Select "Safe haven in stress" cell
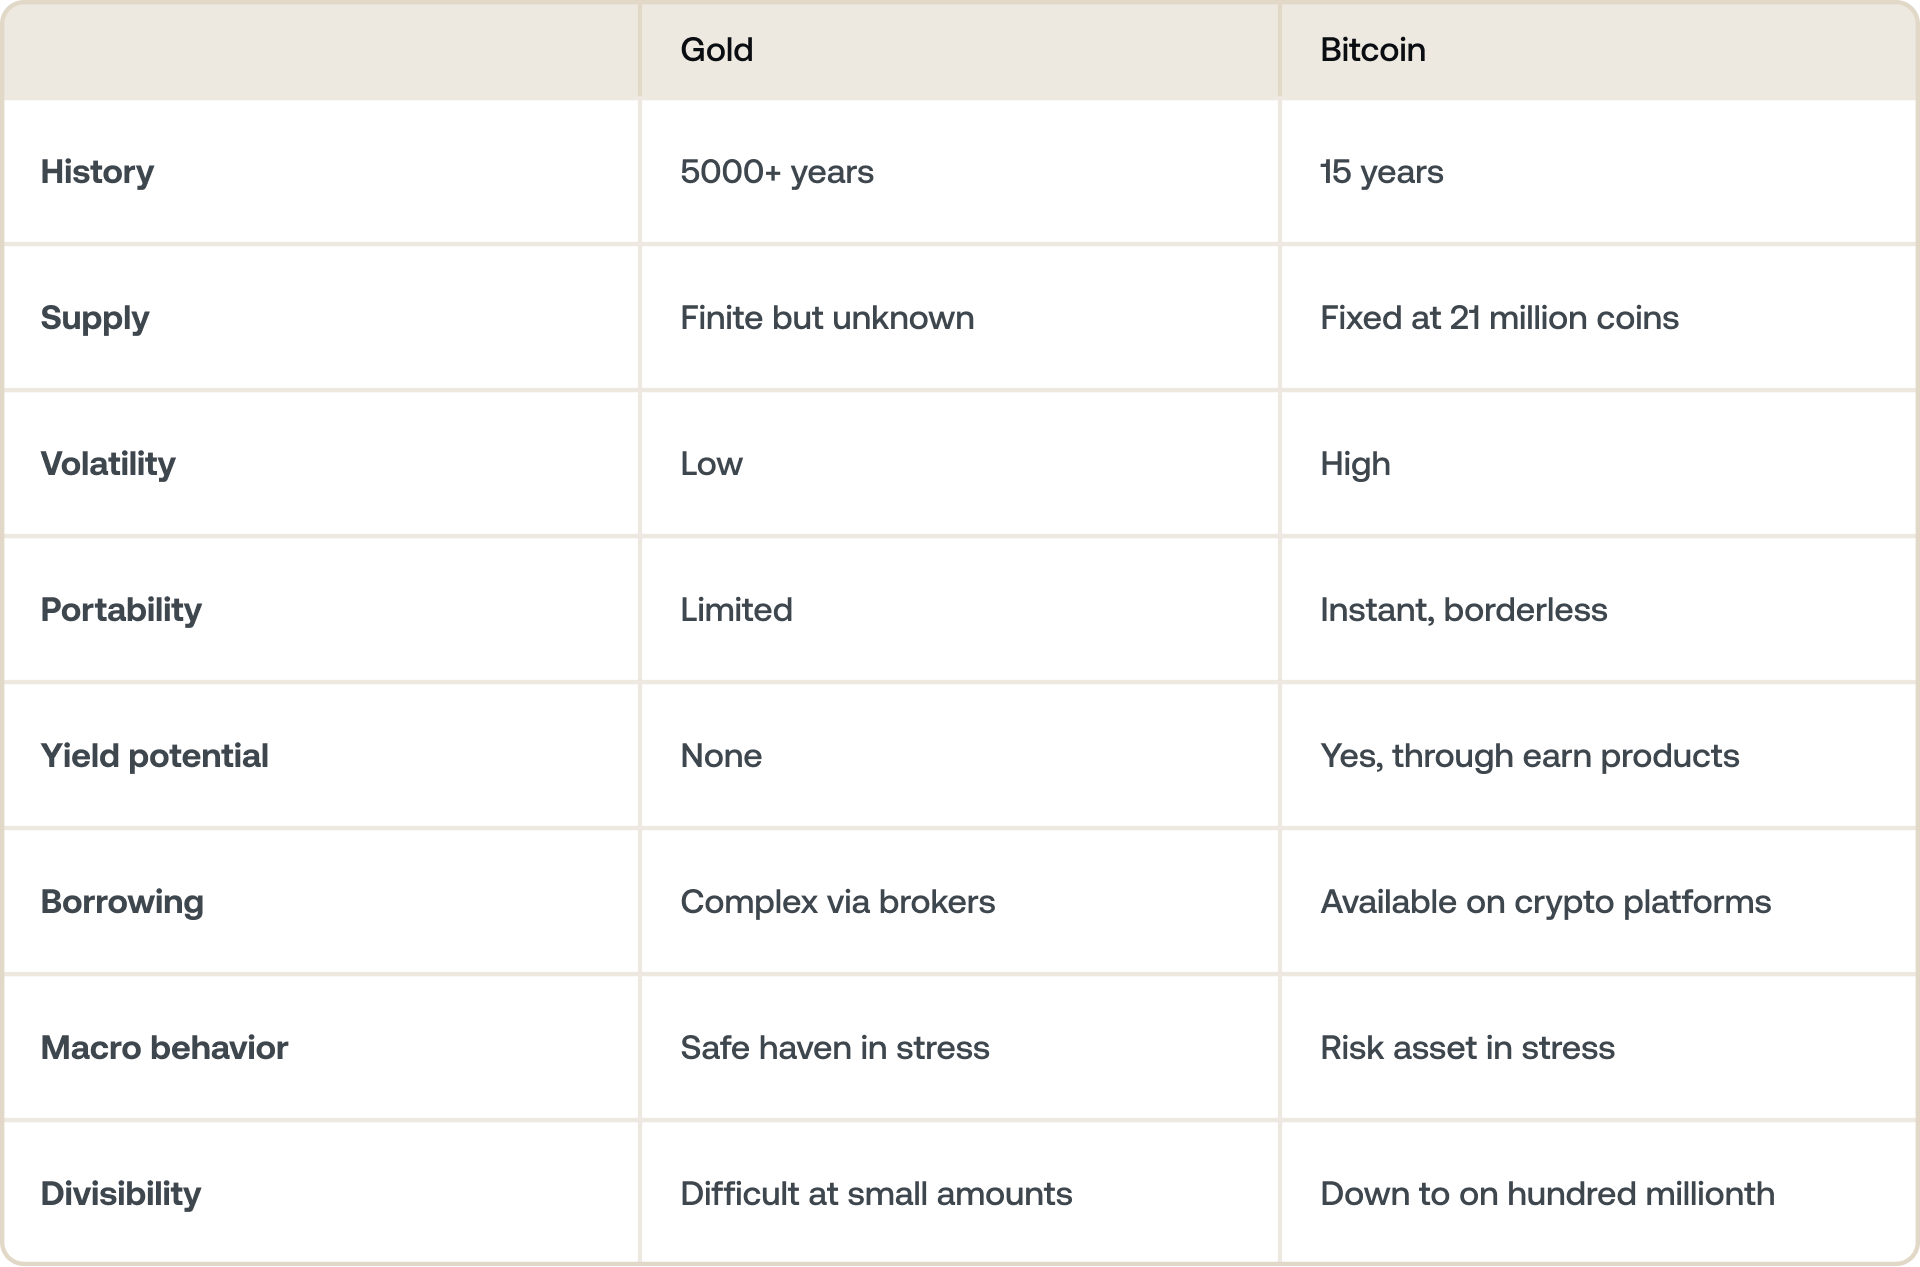Screen dimensions: 1920x1267 point(834,1048)
